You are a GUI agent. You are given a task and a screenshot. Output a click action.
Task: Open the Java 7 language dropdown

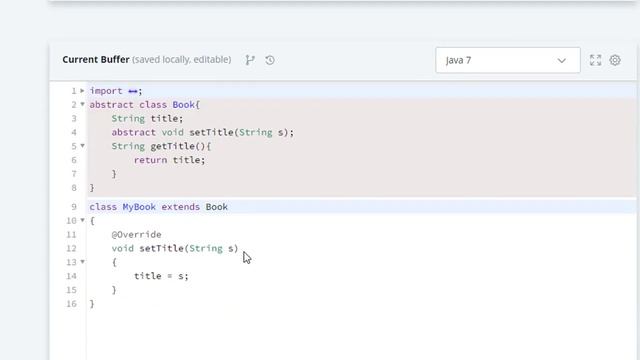[x=508, y=60]
